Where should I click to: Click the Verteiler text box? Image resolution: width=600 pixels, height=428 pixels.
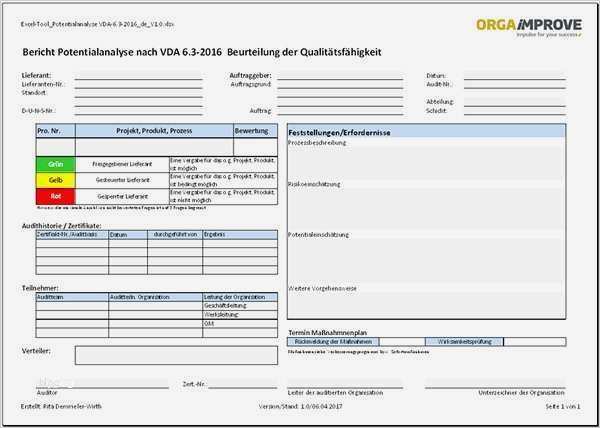tap(176, 355)
